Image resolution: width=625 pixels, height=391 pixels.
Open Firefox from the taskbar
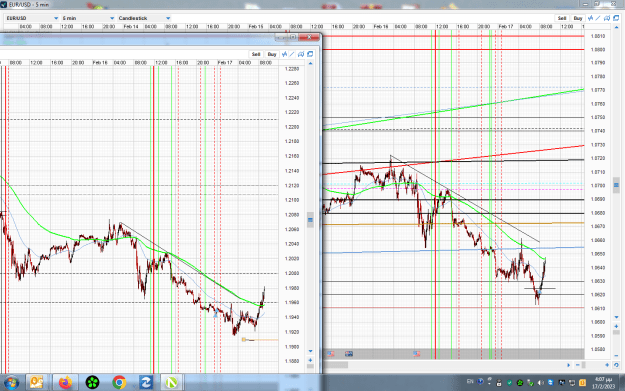(x=65, y=383)
